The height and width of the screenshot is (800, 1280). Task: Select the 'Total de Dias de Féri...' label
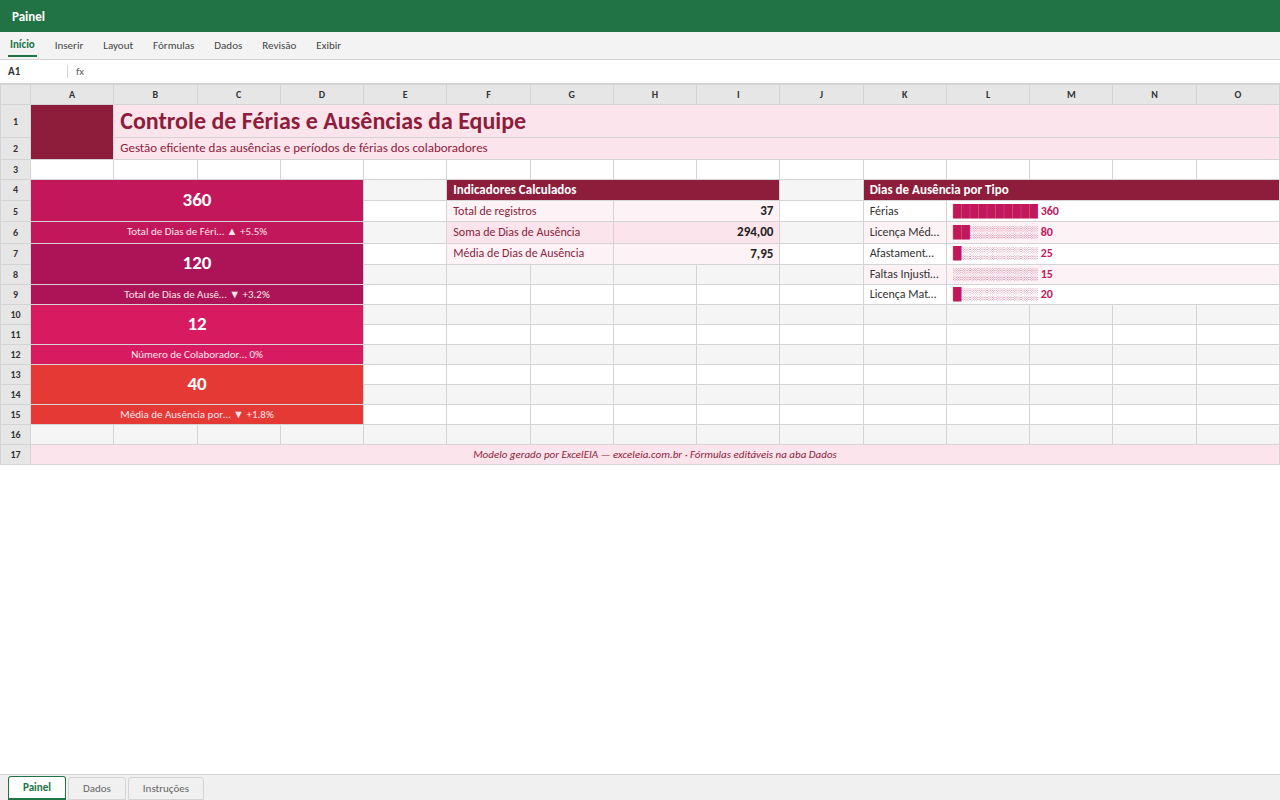pos(197,231)
